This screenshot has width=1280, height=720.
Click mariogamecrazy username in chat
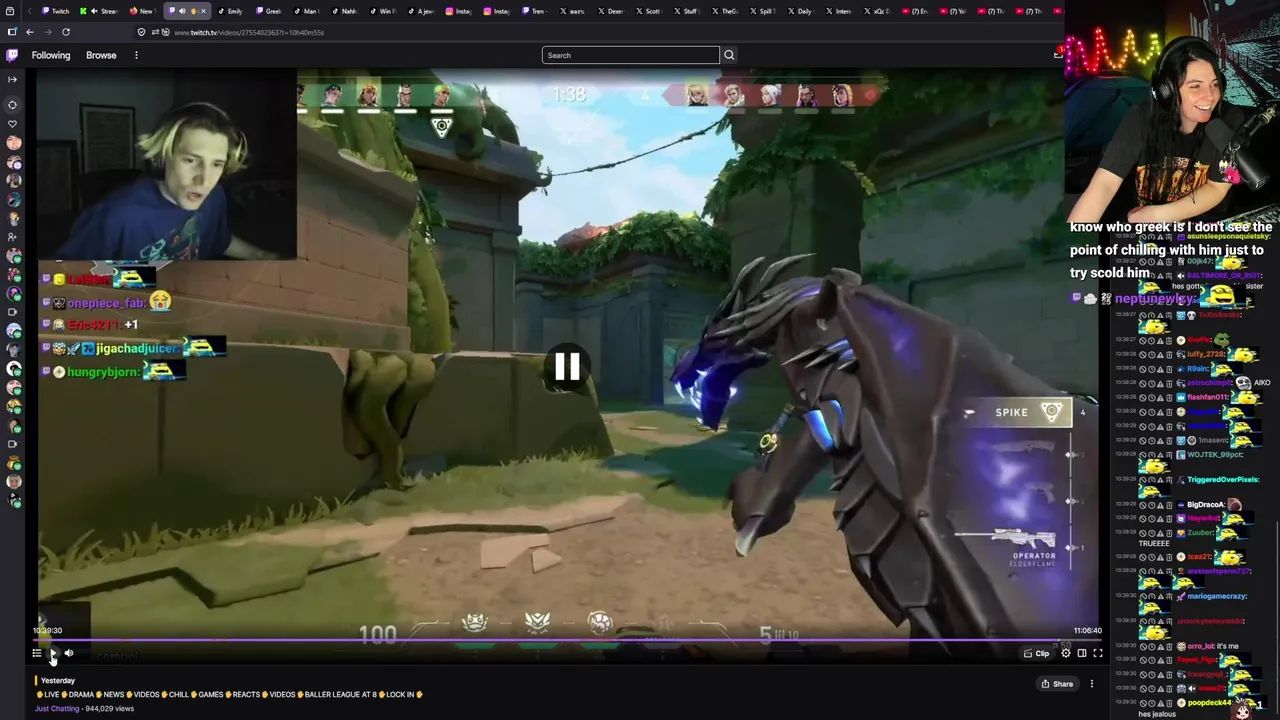coord(1217,596)
